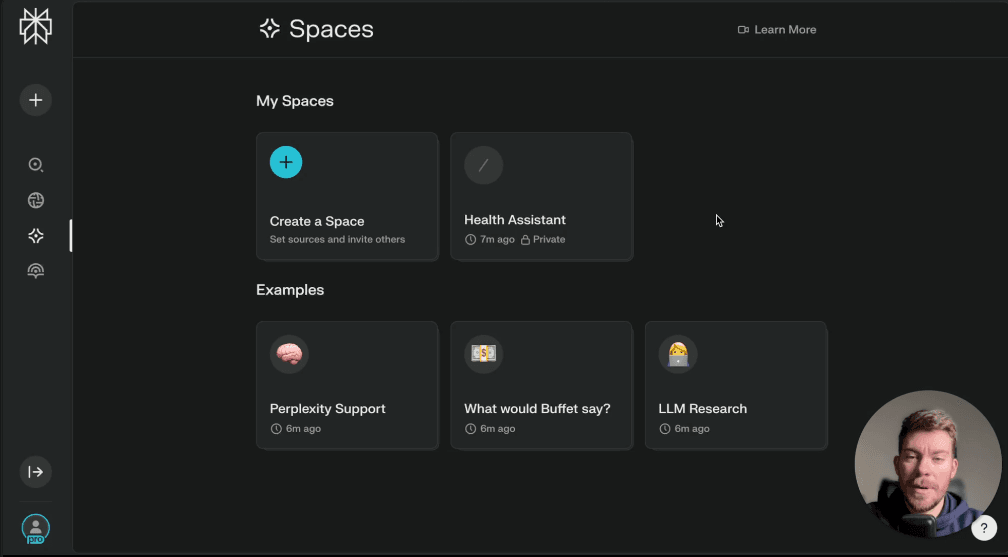Screen dimensions: 1008x557
Task: Click the Health Assistant slash avatar icon
Action: click(483, 165)
